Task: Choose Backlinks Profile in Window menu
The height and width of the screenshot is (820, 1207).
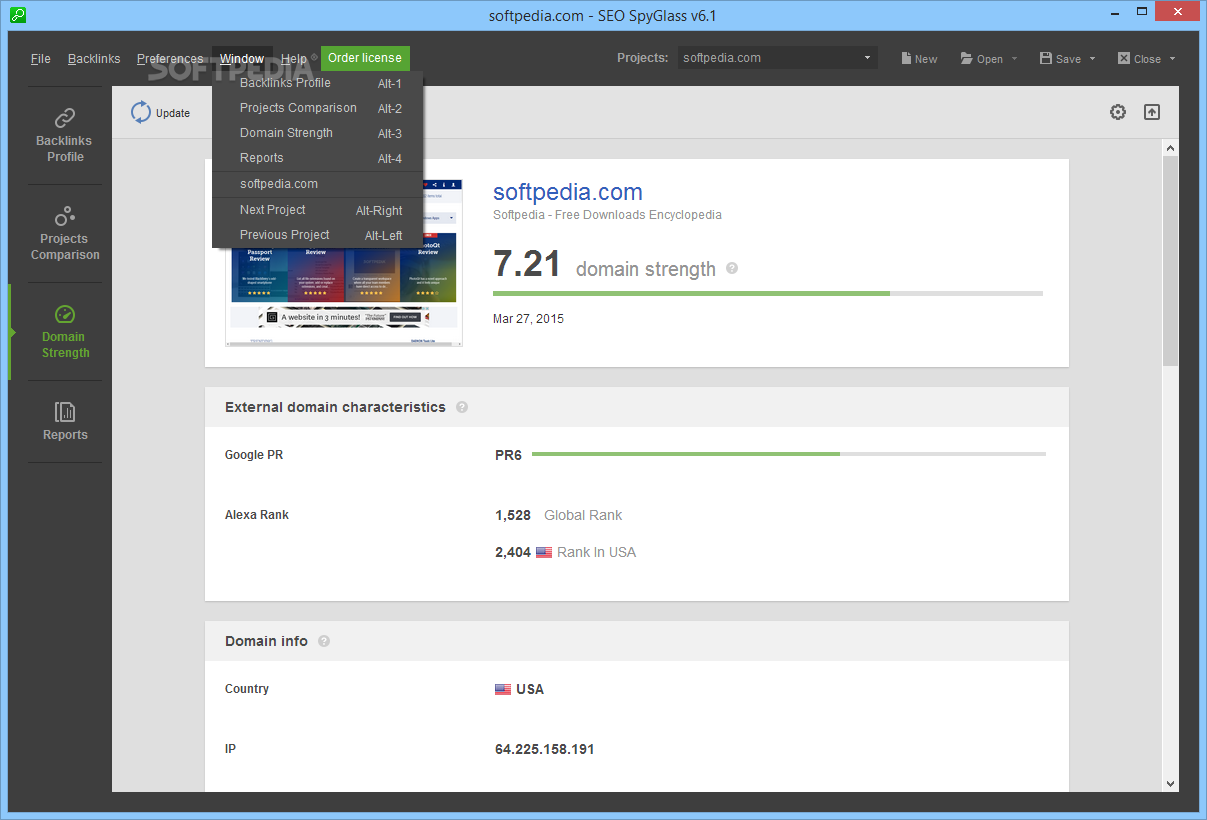Action: click(x=318, y=83)
